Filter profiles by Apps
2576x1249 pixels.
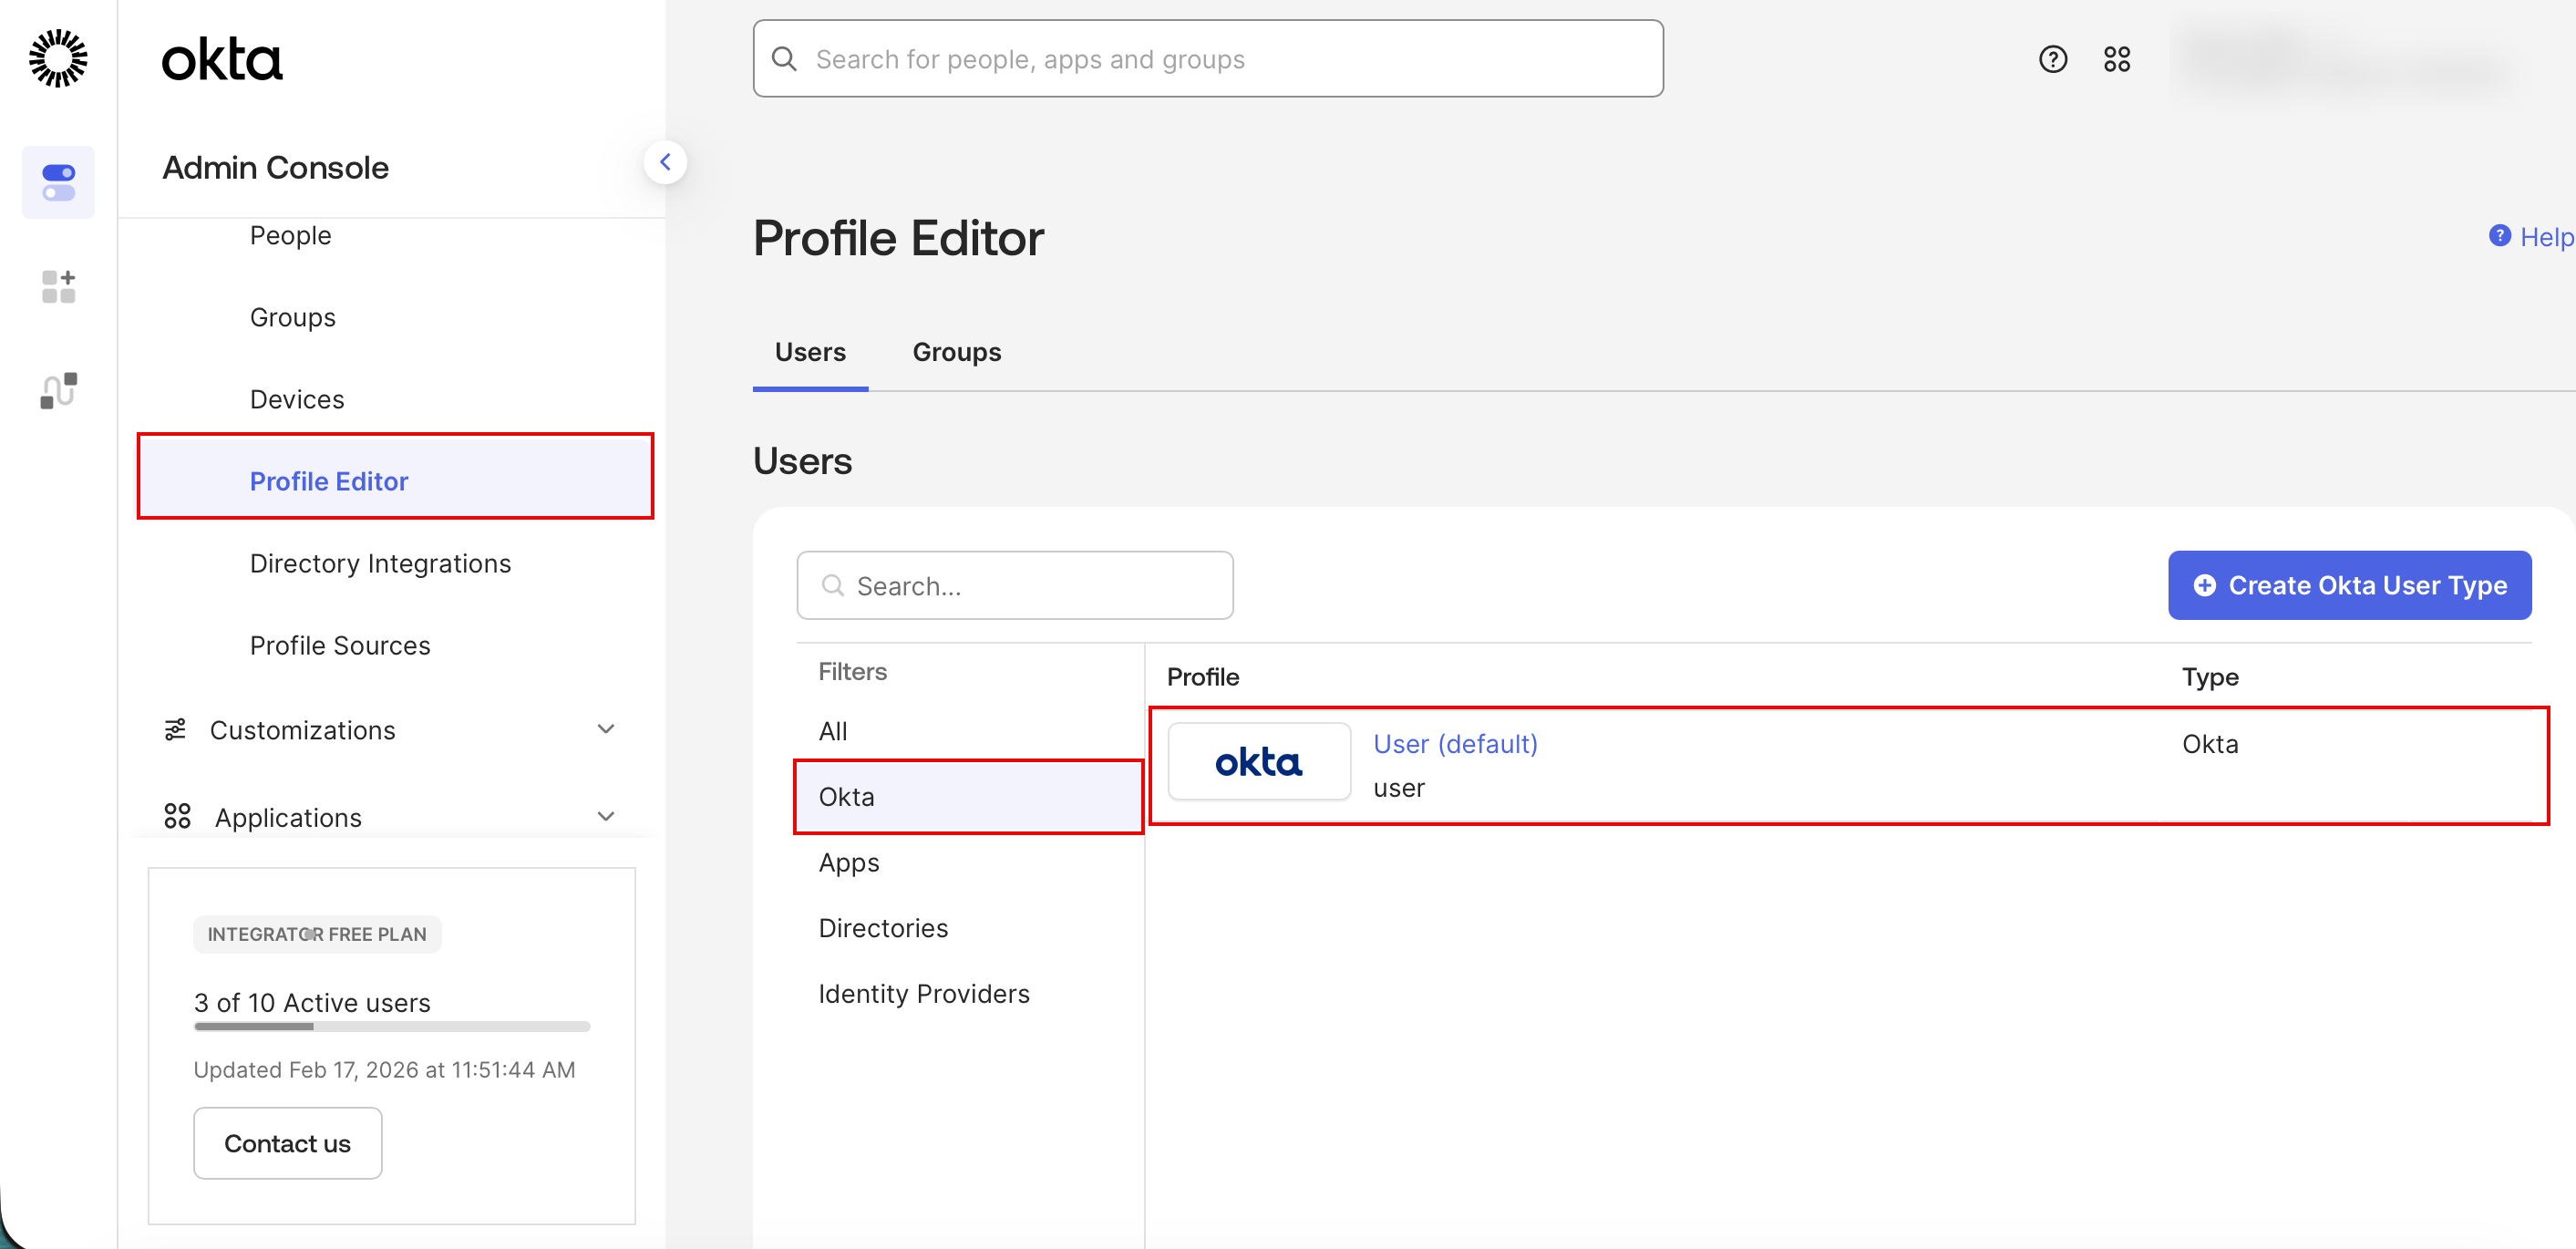[x=848, y=862]
